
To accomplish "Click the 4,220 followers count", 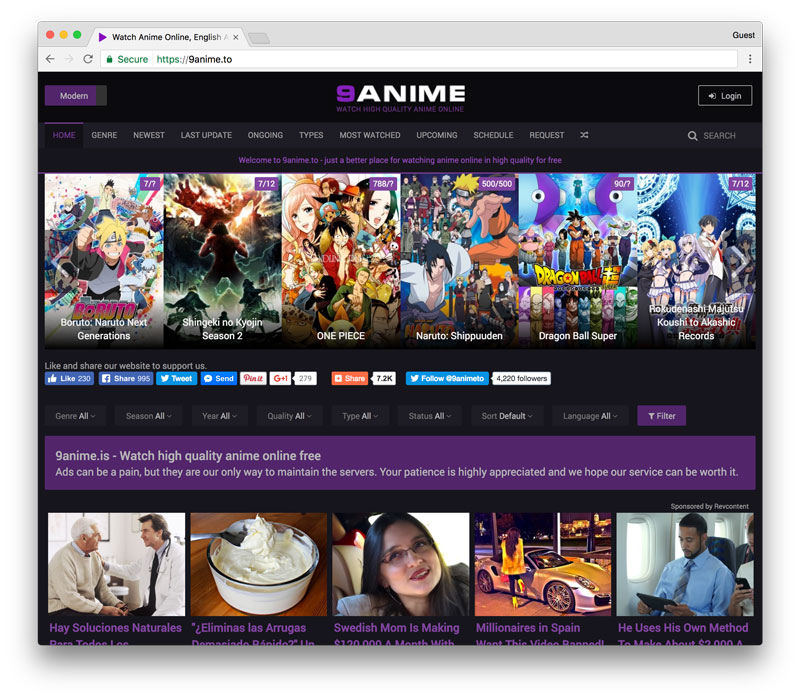I will (x=521, y=379).
